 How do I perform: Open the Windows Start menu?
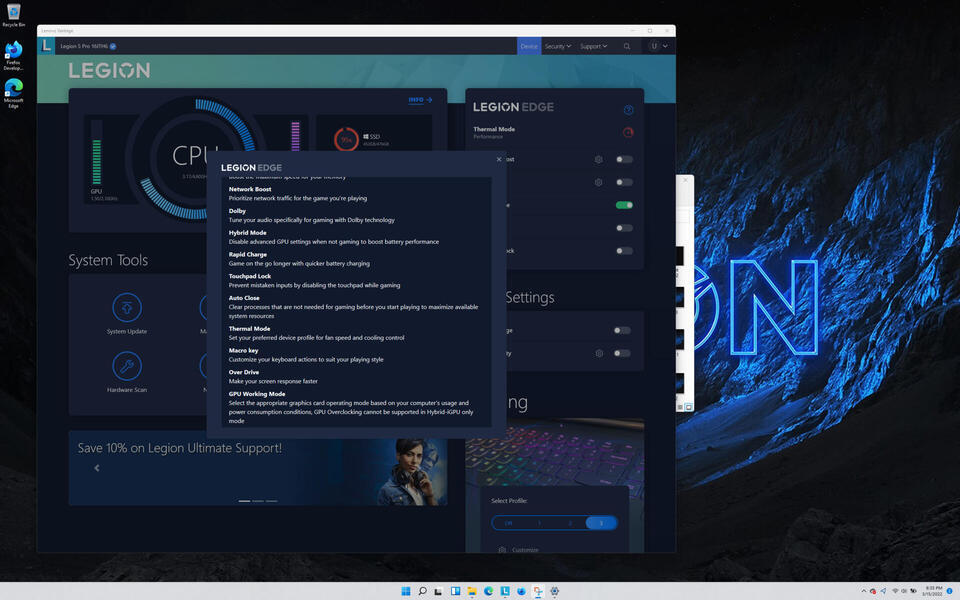pos(405,591)
